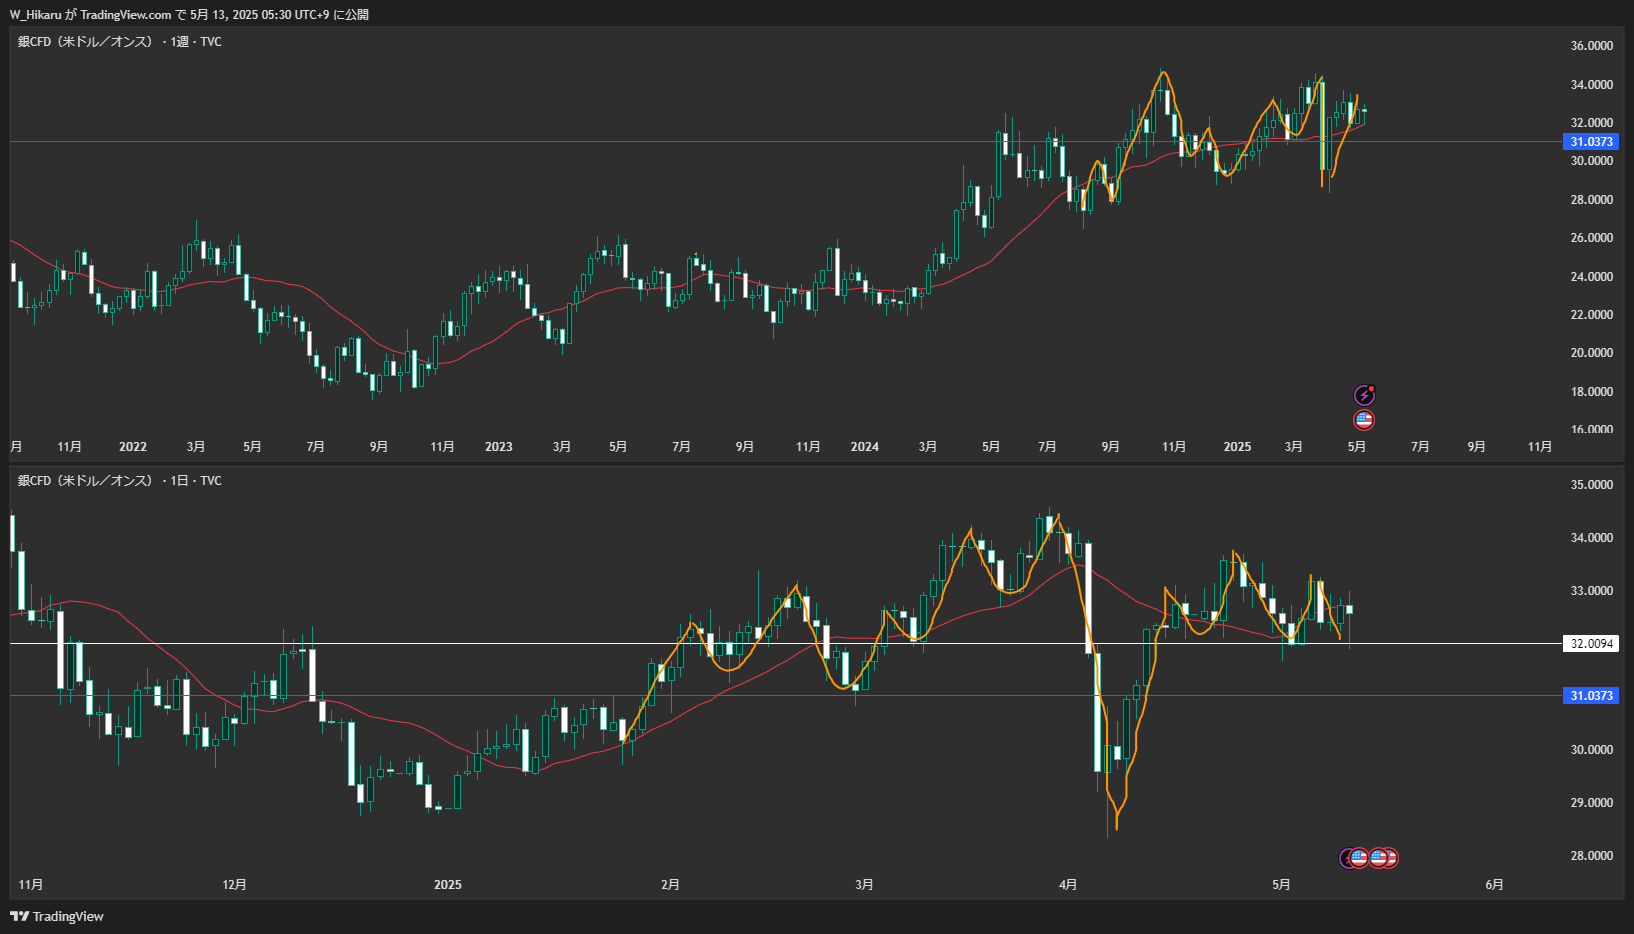Click the 2023 label on weekly time axis
Image resolution: width=1634 pixels, height=934 pixels.
coord(499,447)
